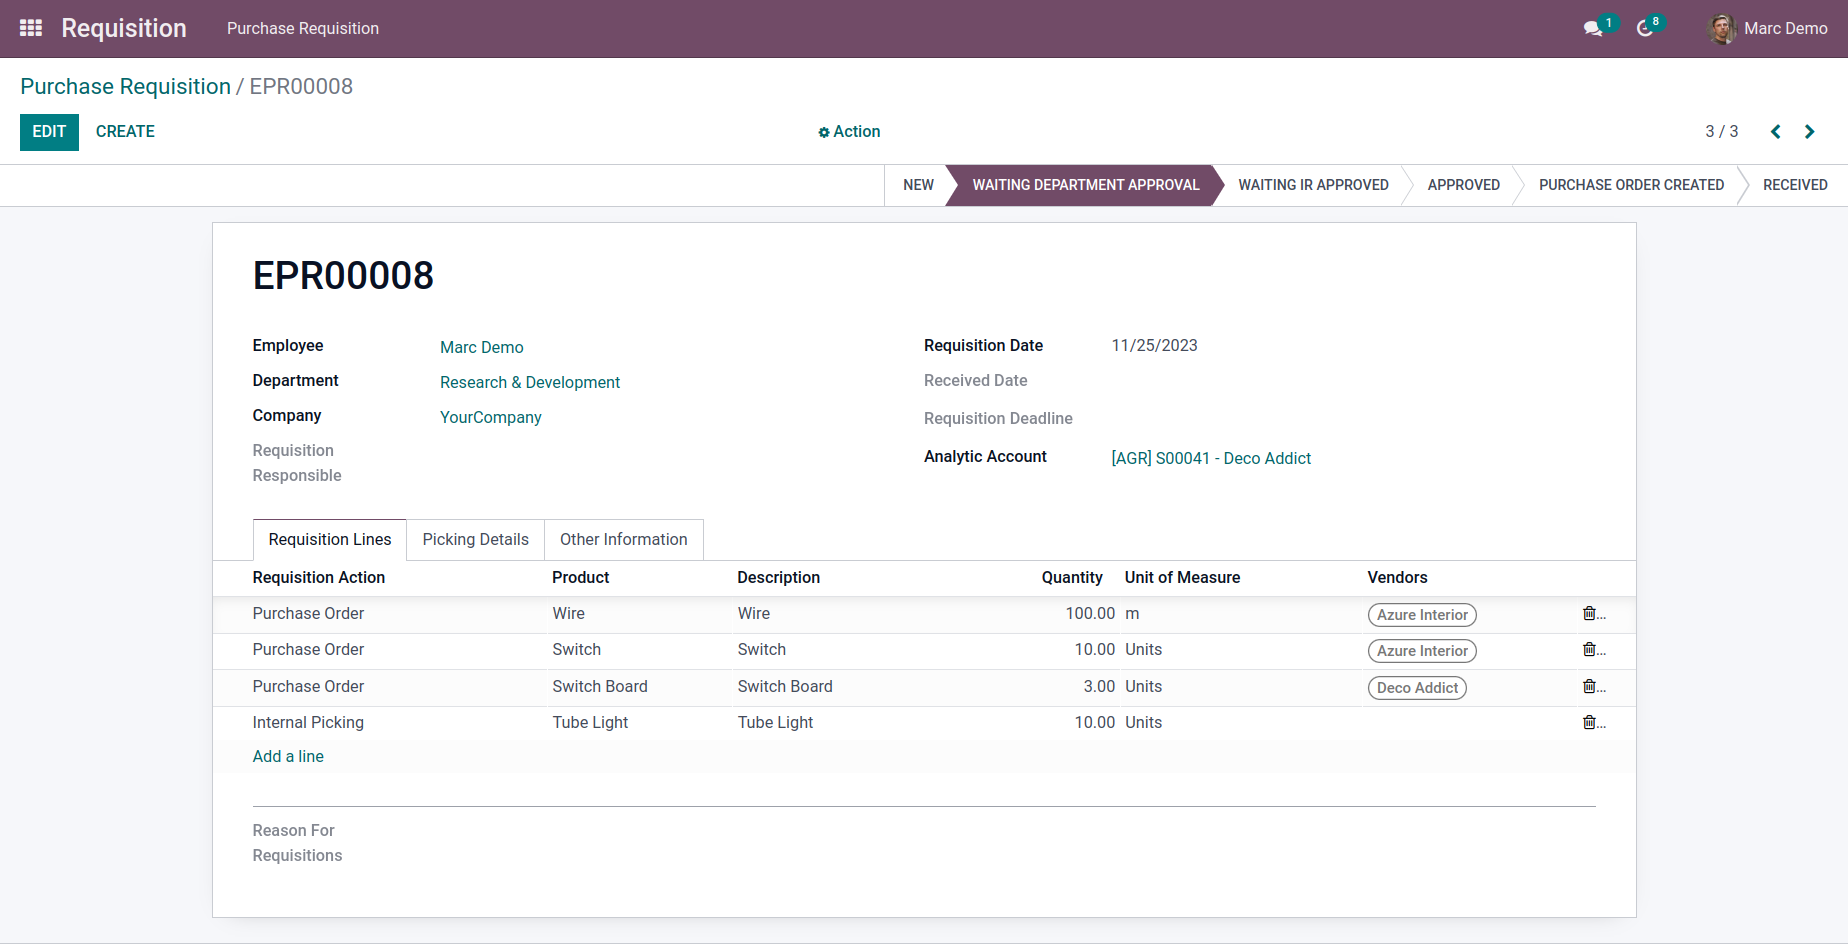Sort by Requisition Action column header
Screen dimensions: 1848x944
pos(319,577)
